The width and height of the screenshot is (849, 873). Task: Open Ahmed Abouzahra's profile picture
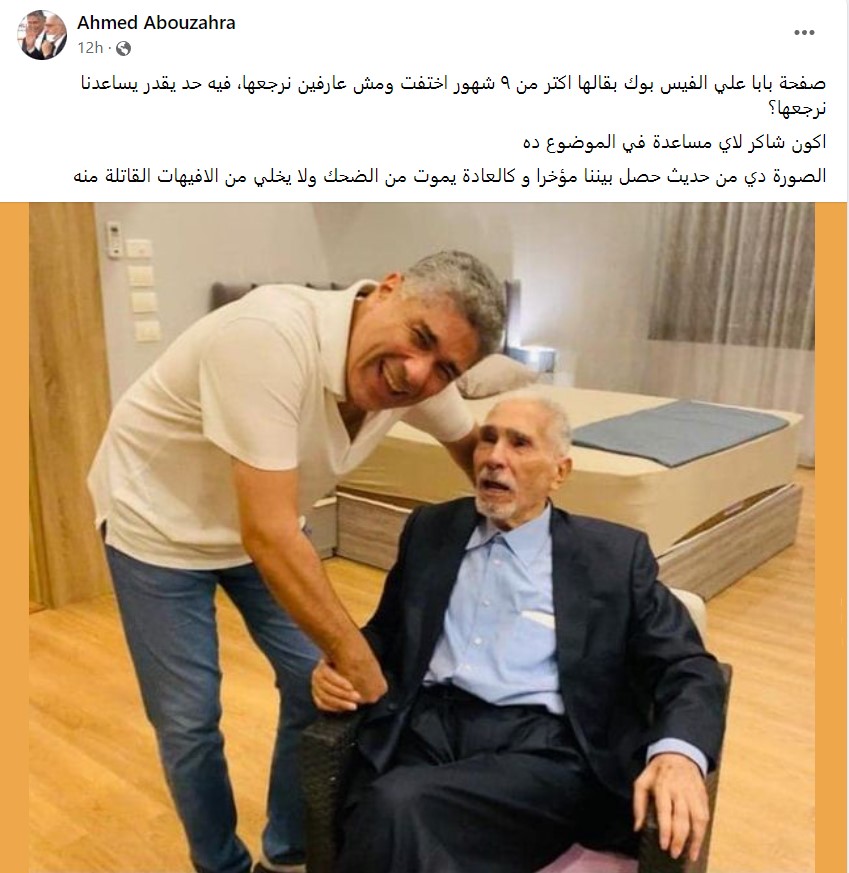tap(42, 35)
